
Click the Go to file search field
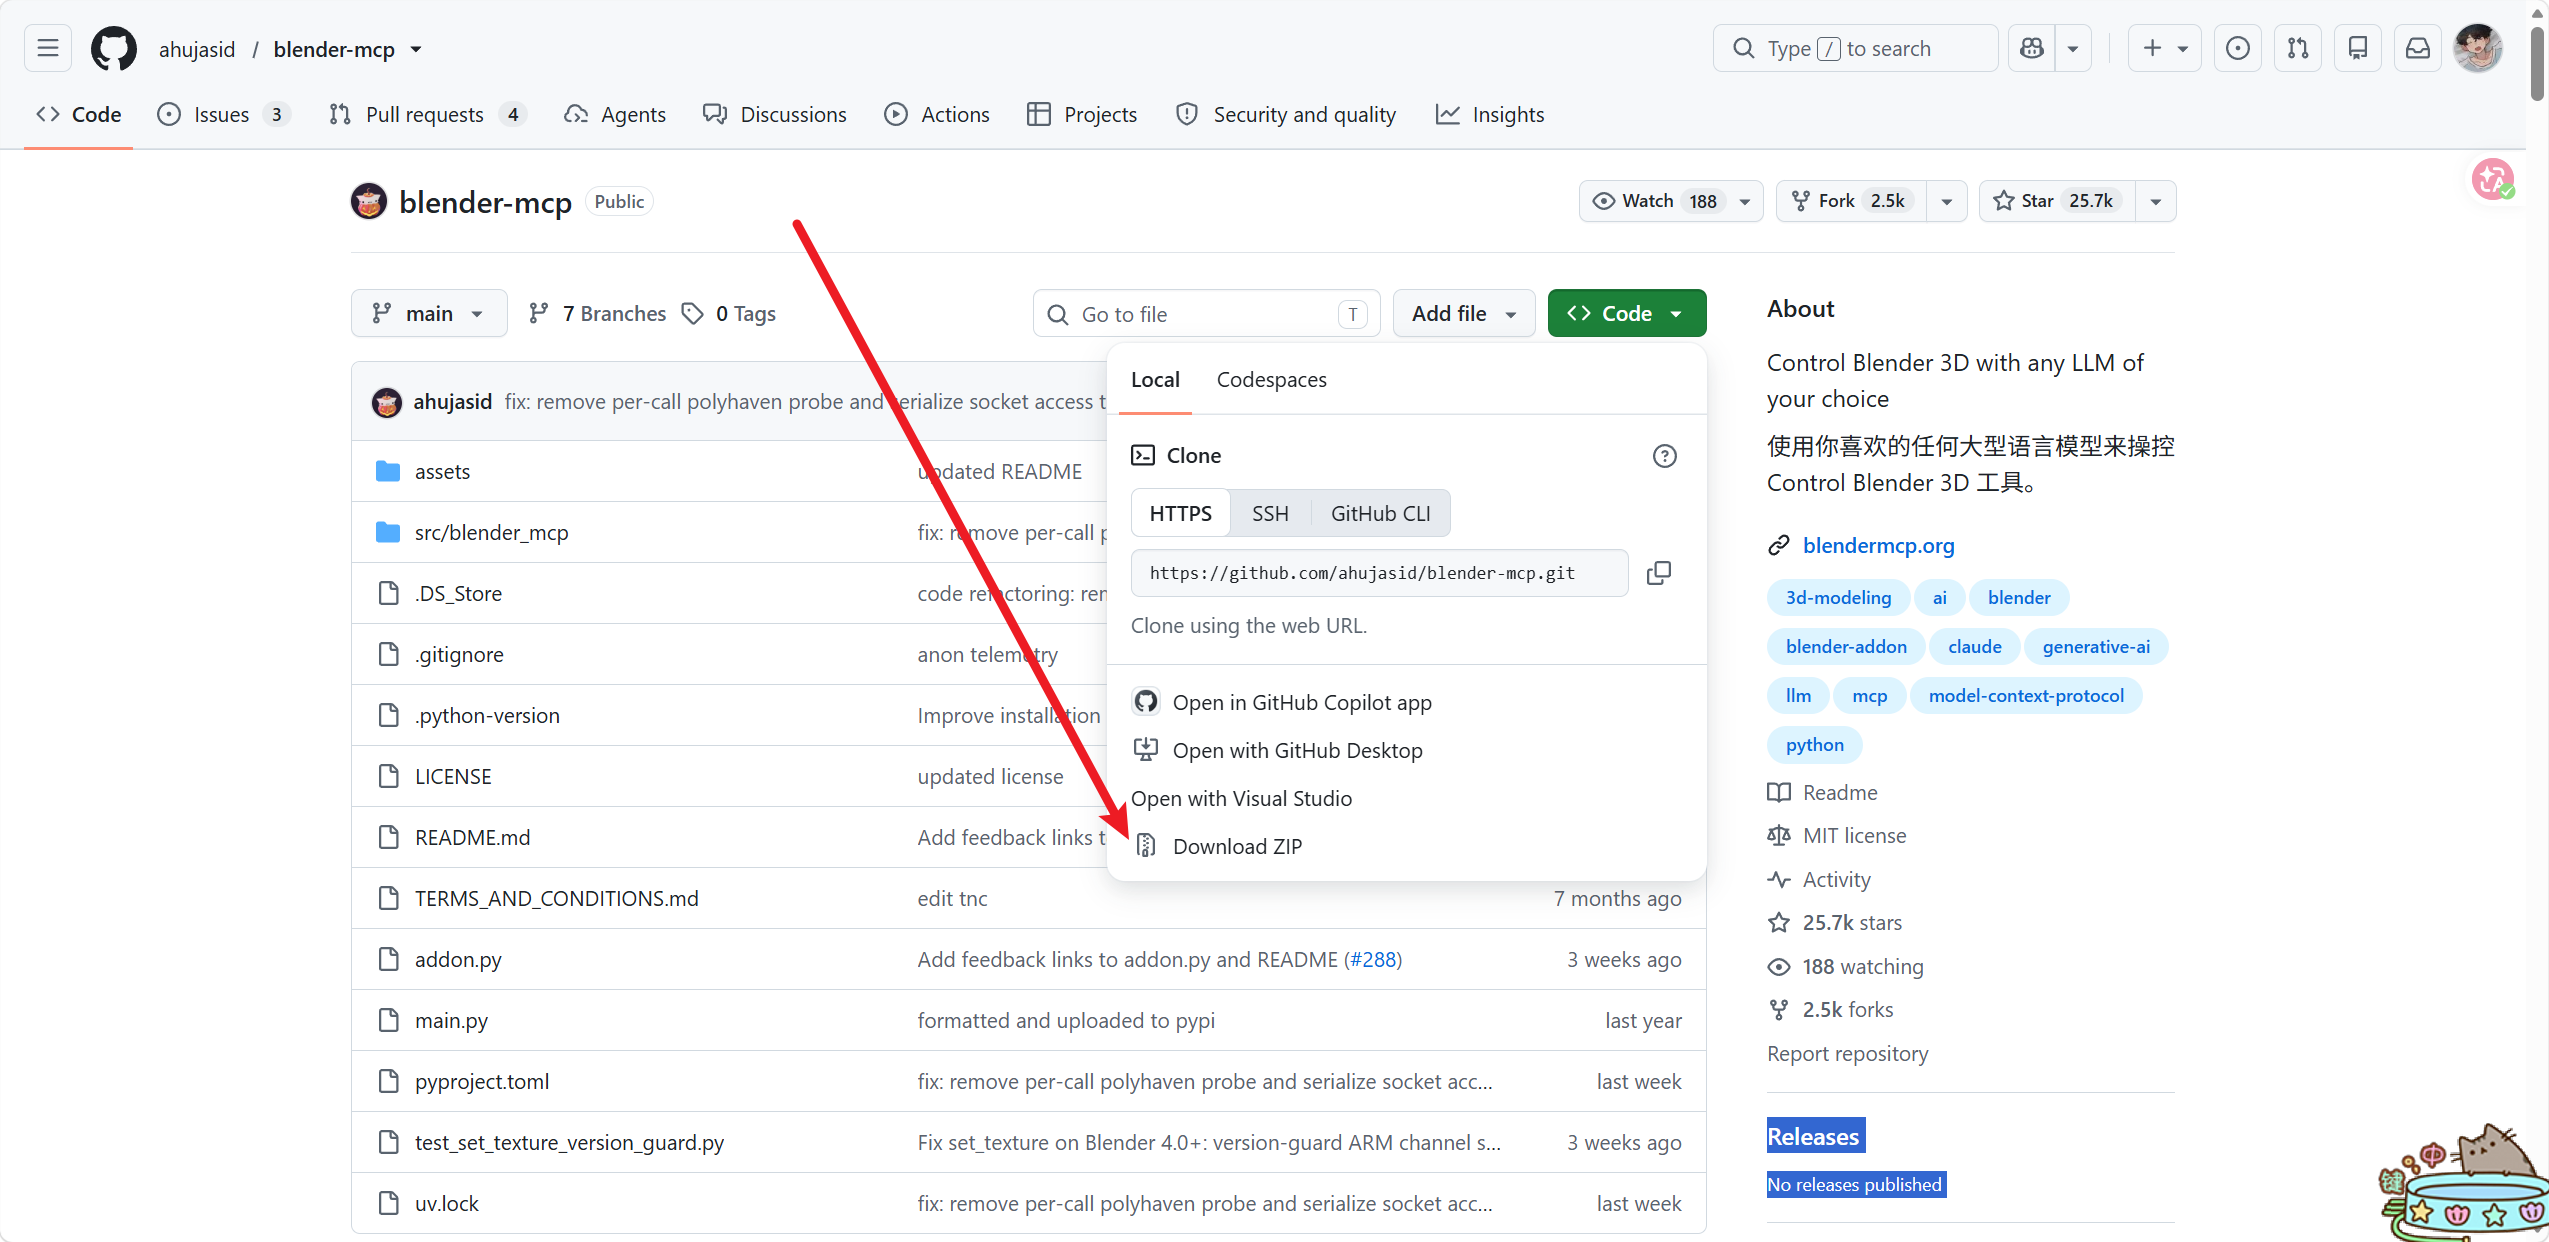(x=1207, y=314)
